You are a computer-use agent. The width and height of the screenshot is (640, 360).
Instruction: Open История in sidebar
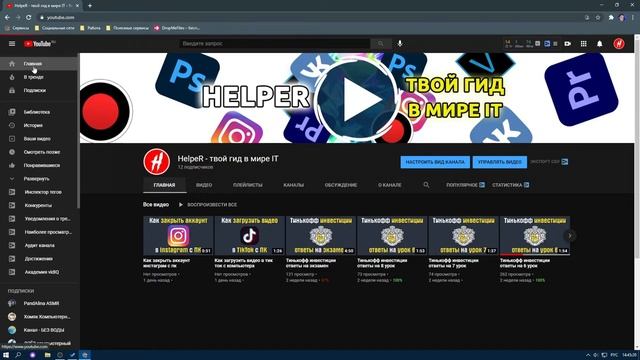[39, 125]
